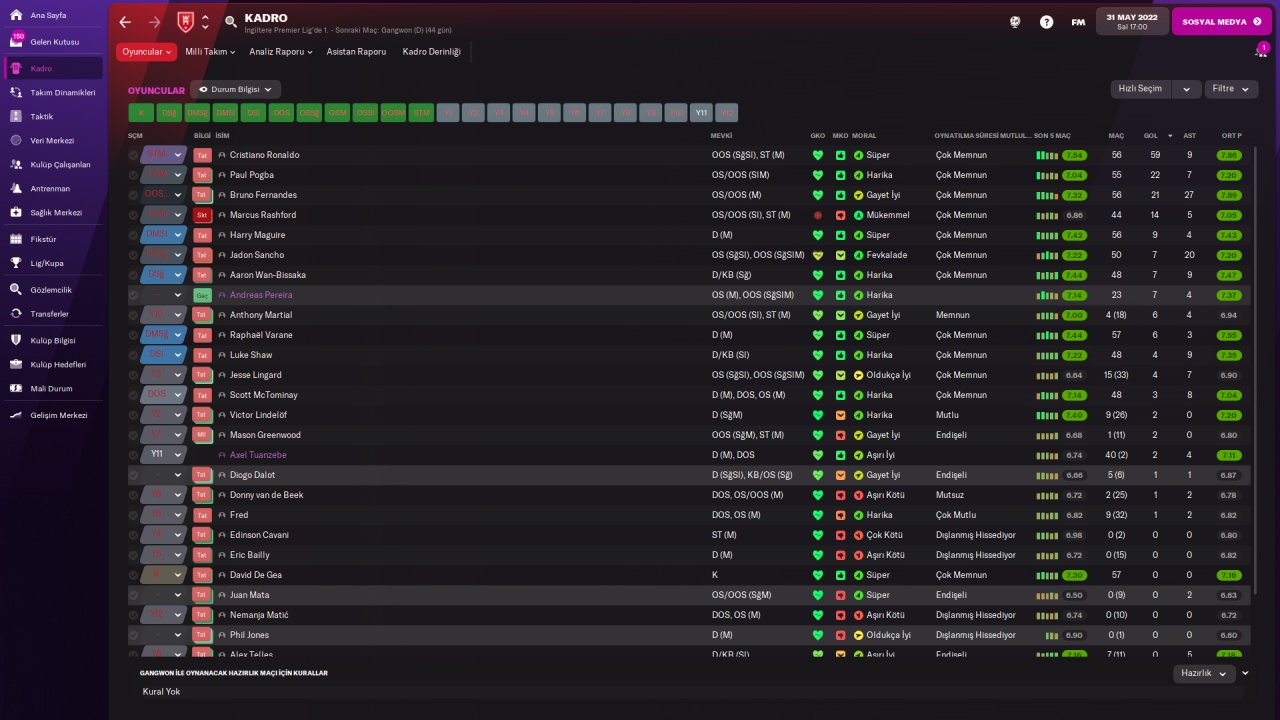1280x720 pixels.
Task: Open Veri Merkezi sidebar icon
Action: 16,140
